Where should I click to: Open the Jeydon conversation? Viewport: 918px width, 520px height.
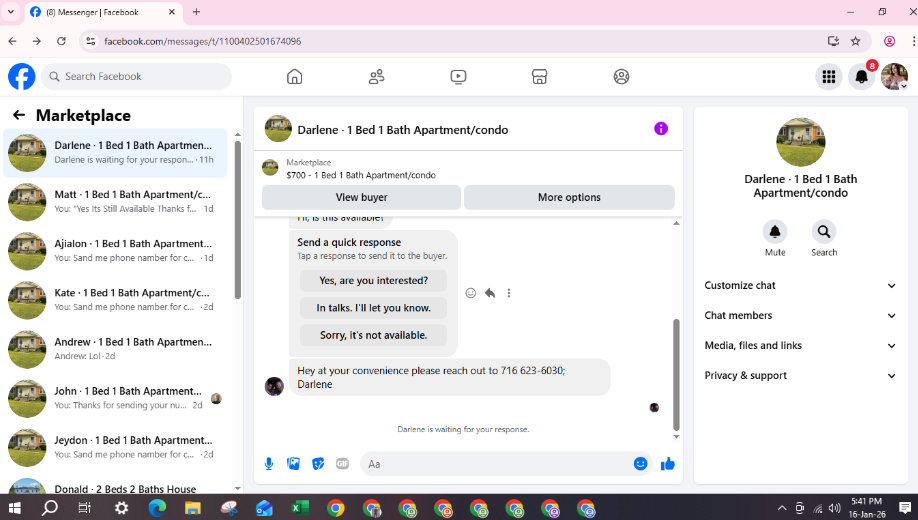click(115, 447)
